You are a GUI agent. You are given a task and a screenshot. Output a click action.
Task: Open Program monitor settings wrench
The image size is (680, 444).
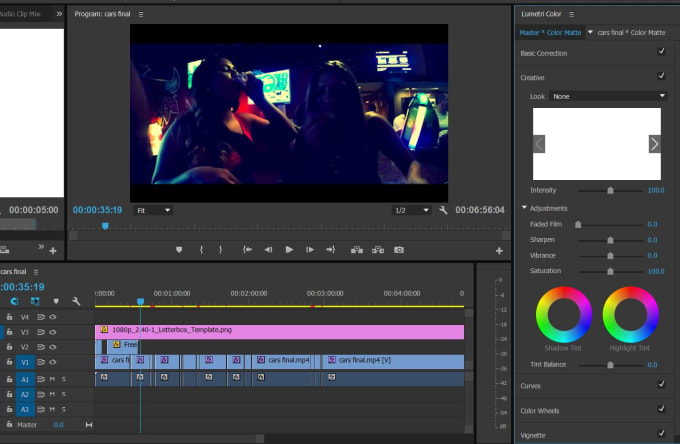[x=443, y=210]
